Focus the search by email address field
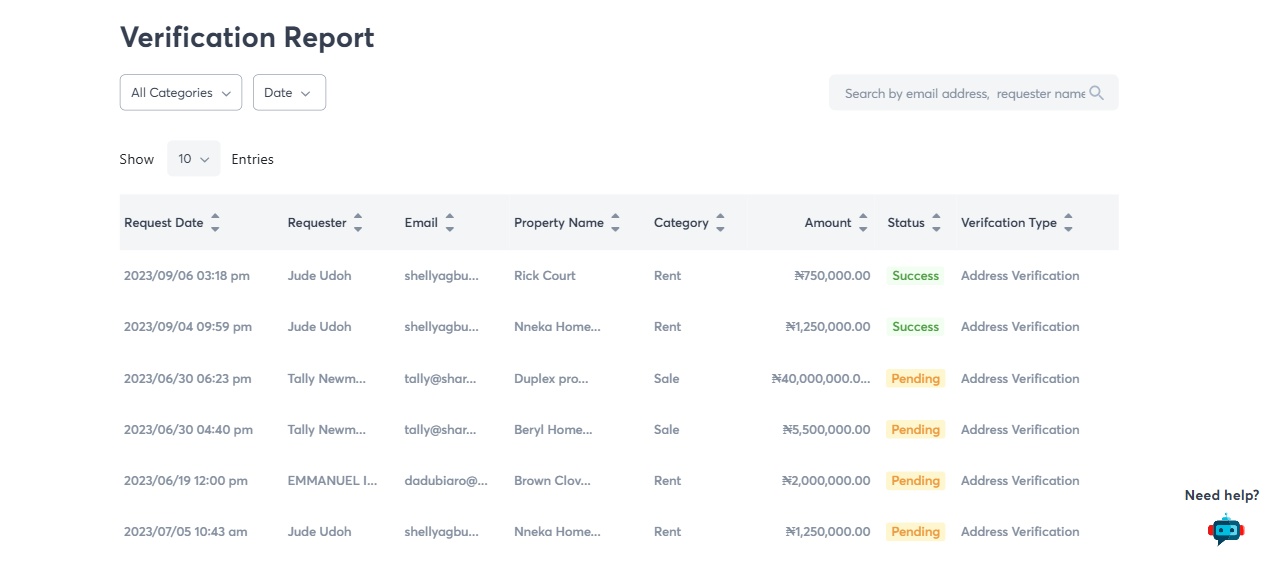Viewport: 1264px width, 568px height. coord(963,93)
